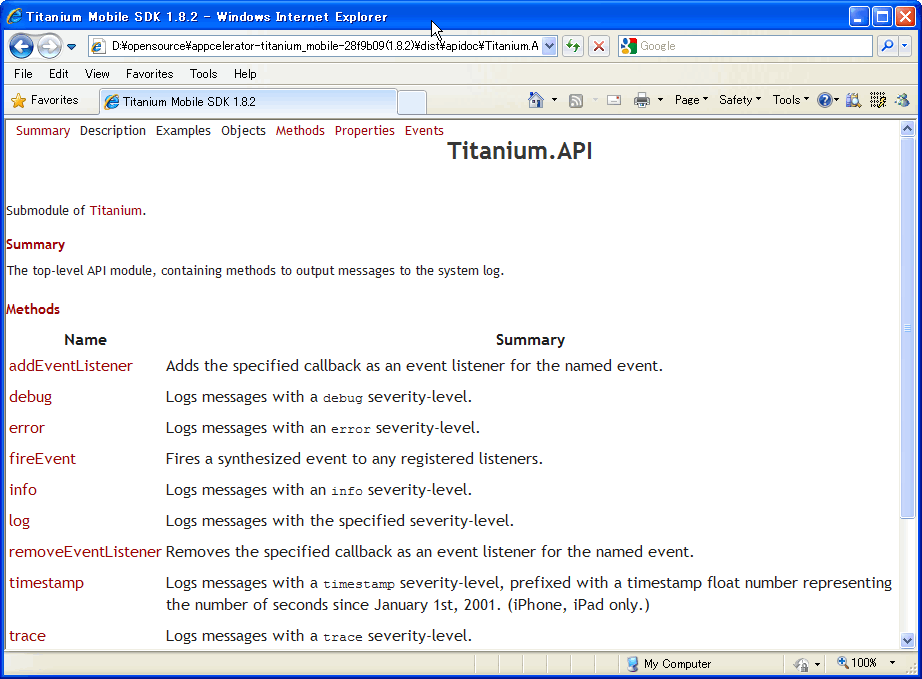Click the address bar URL field
The image size is (922, 679).
pos(316,46)
